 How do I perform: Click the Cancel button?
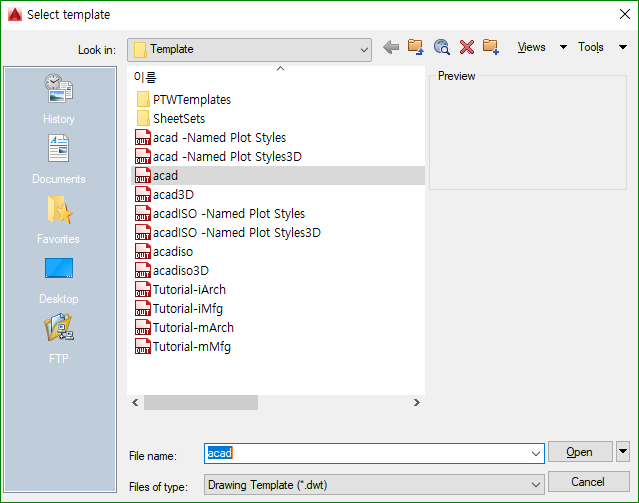click(588, 482)
